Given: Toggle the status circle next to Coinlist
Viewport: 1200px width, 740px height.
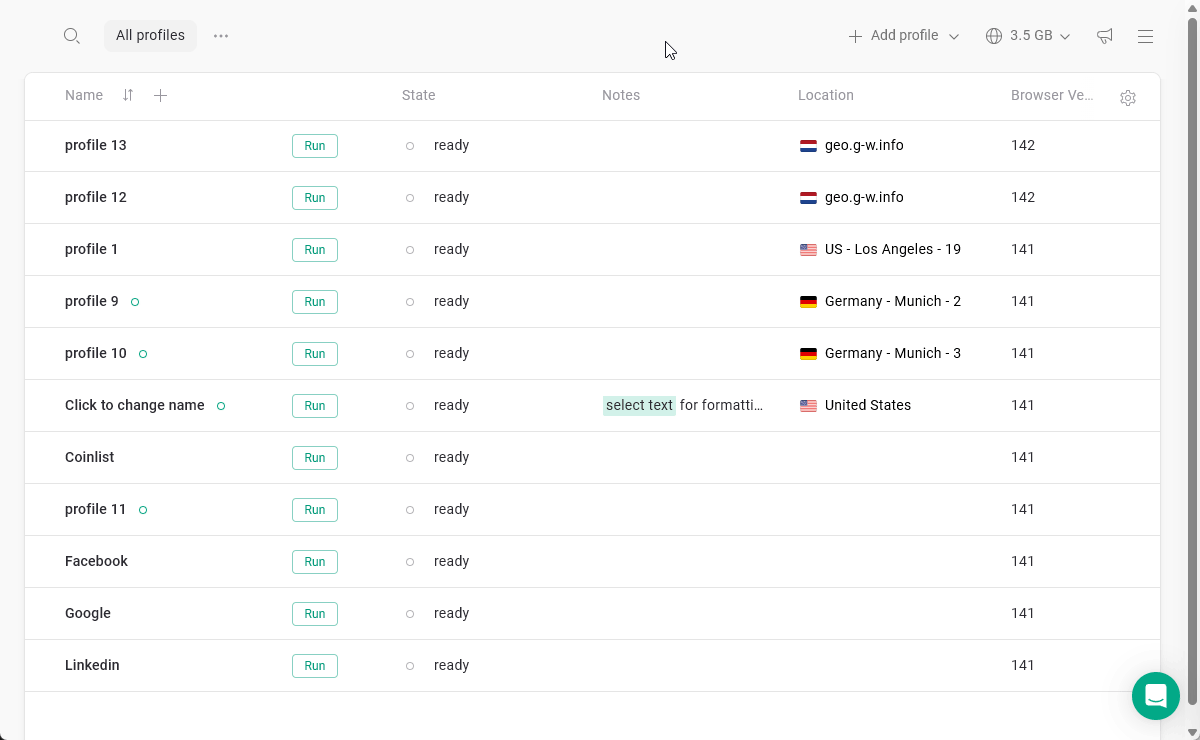Looking at the screenshot, I should [410, 457].
